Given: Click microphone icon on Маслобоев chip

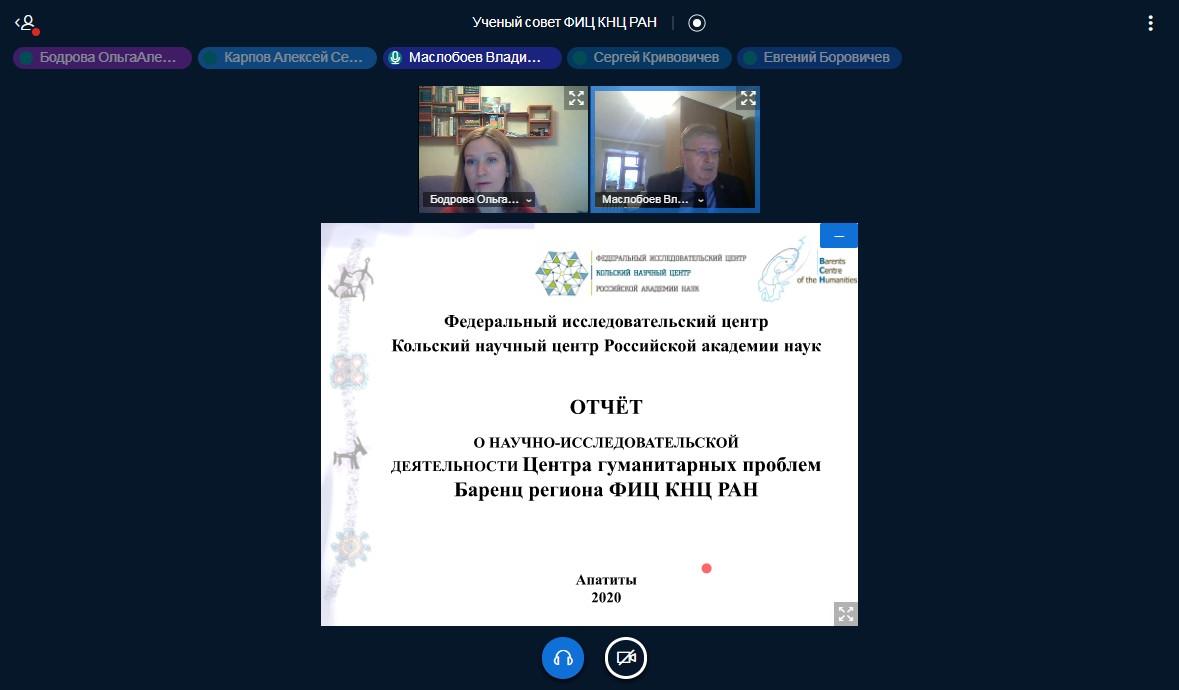Looking at the screenshot, I should pos(396,58).
